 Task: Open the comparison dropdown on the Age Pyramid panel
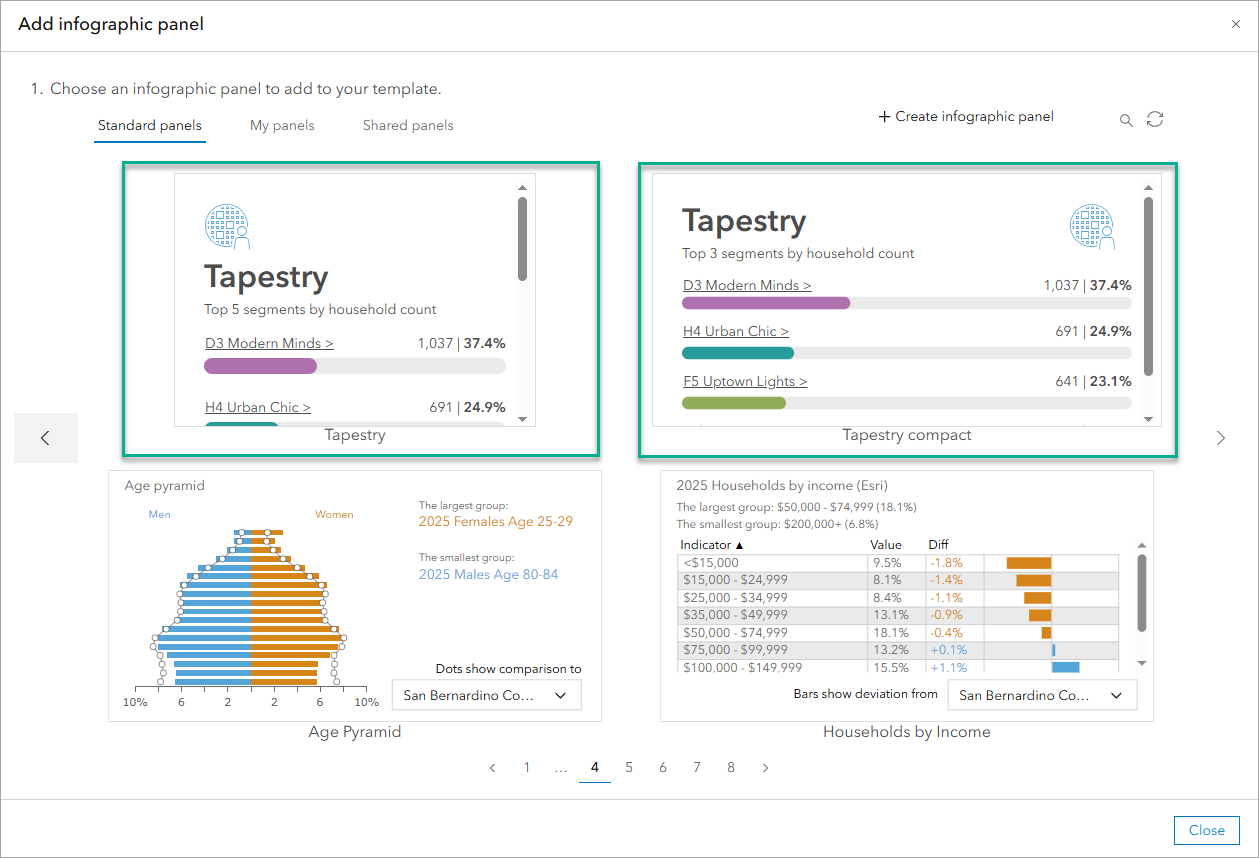tap(486, 694)
